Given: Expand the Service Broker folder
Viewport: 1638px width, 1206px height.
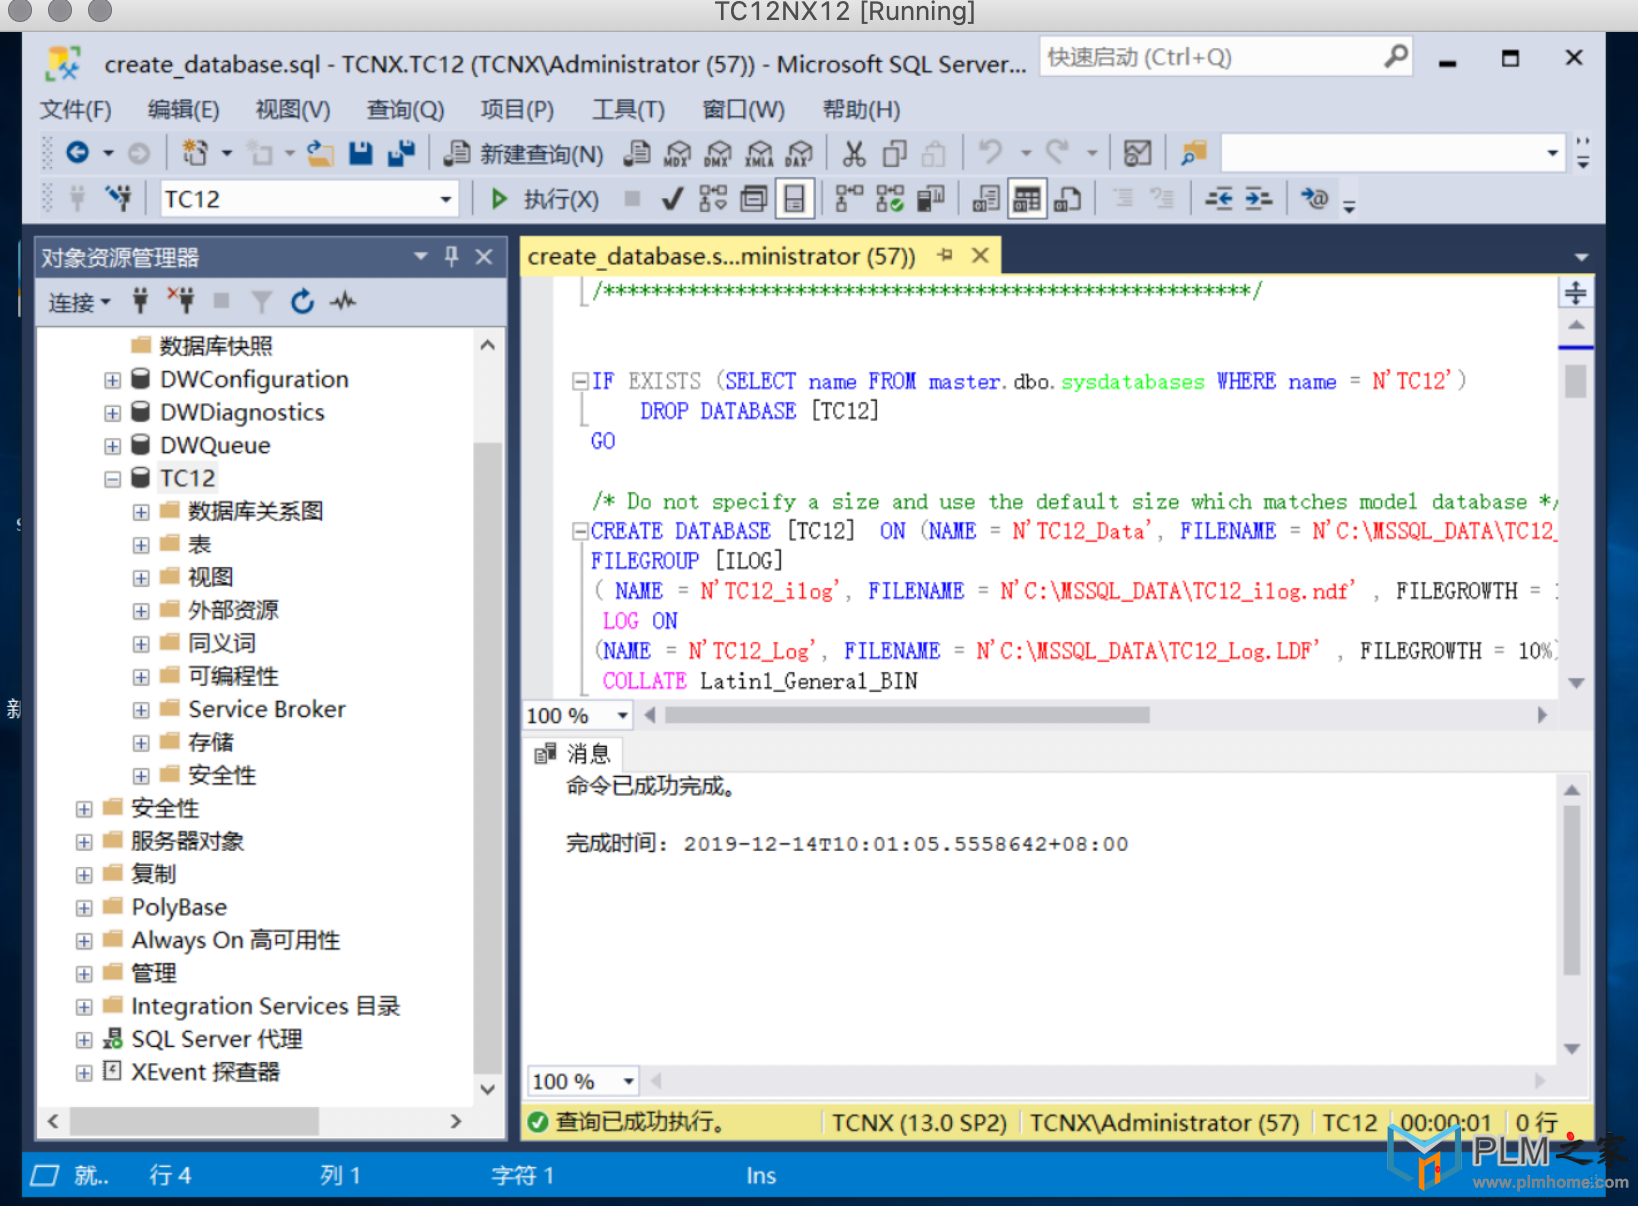Looking at the screenshot, I should pos(141,710).
